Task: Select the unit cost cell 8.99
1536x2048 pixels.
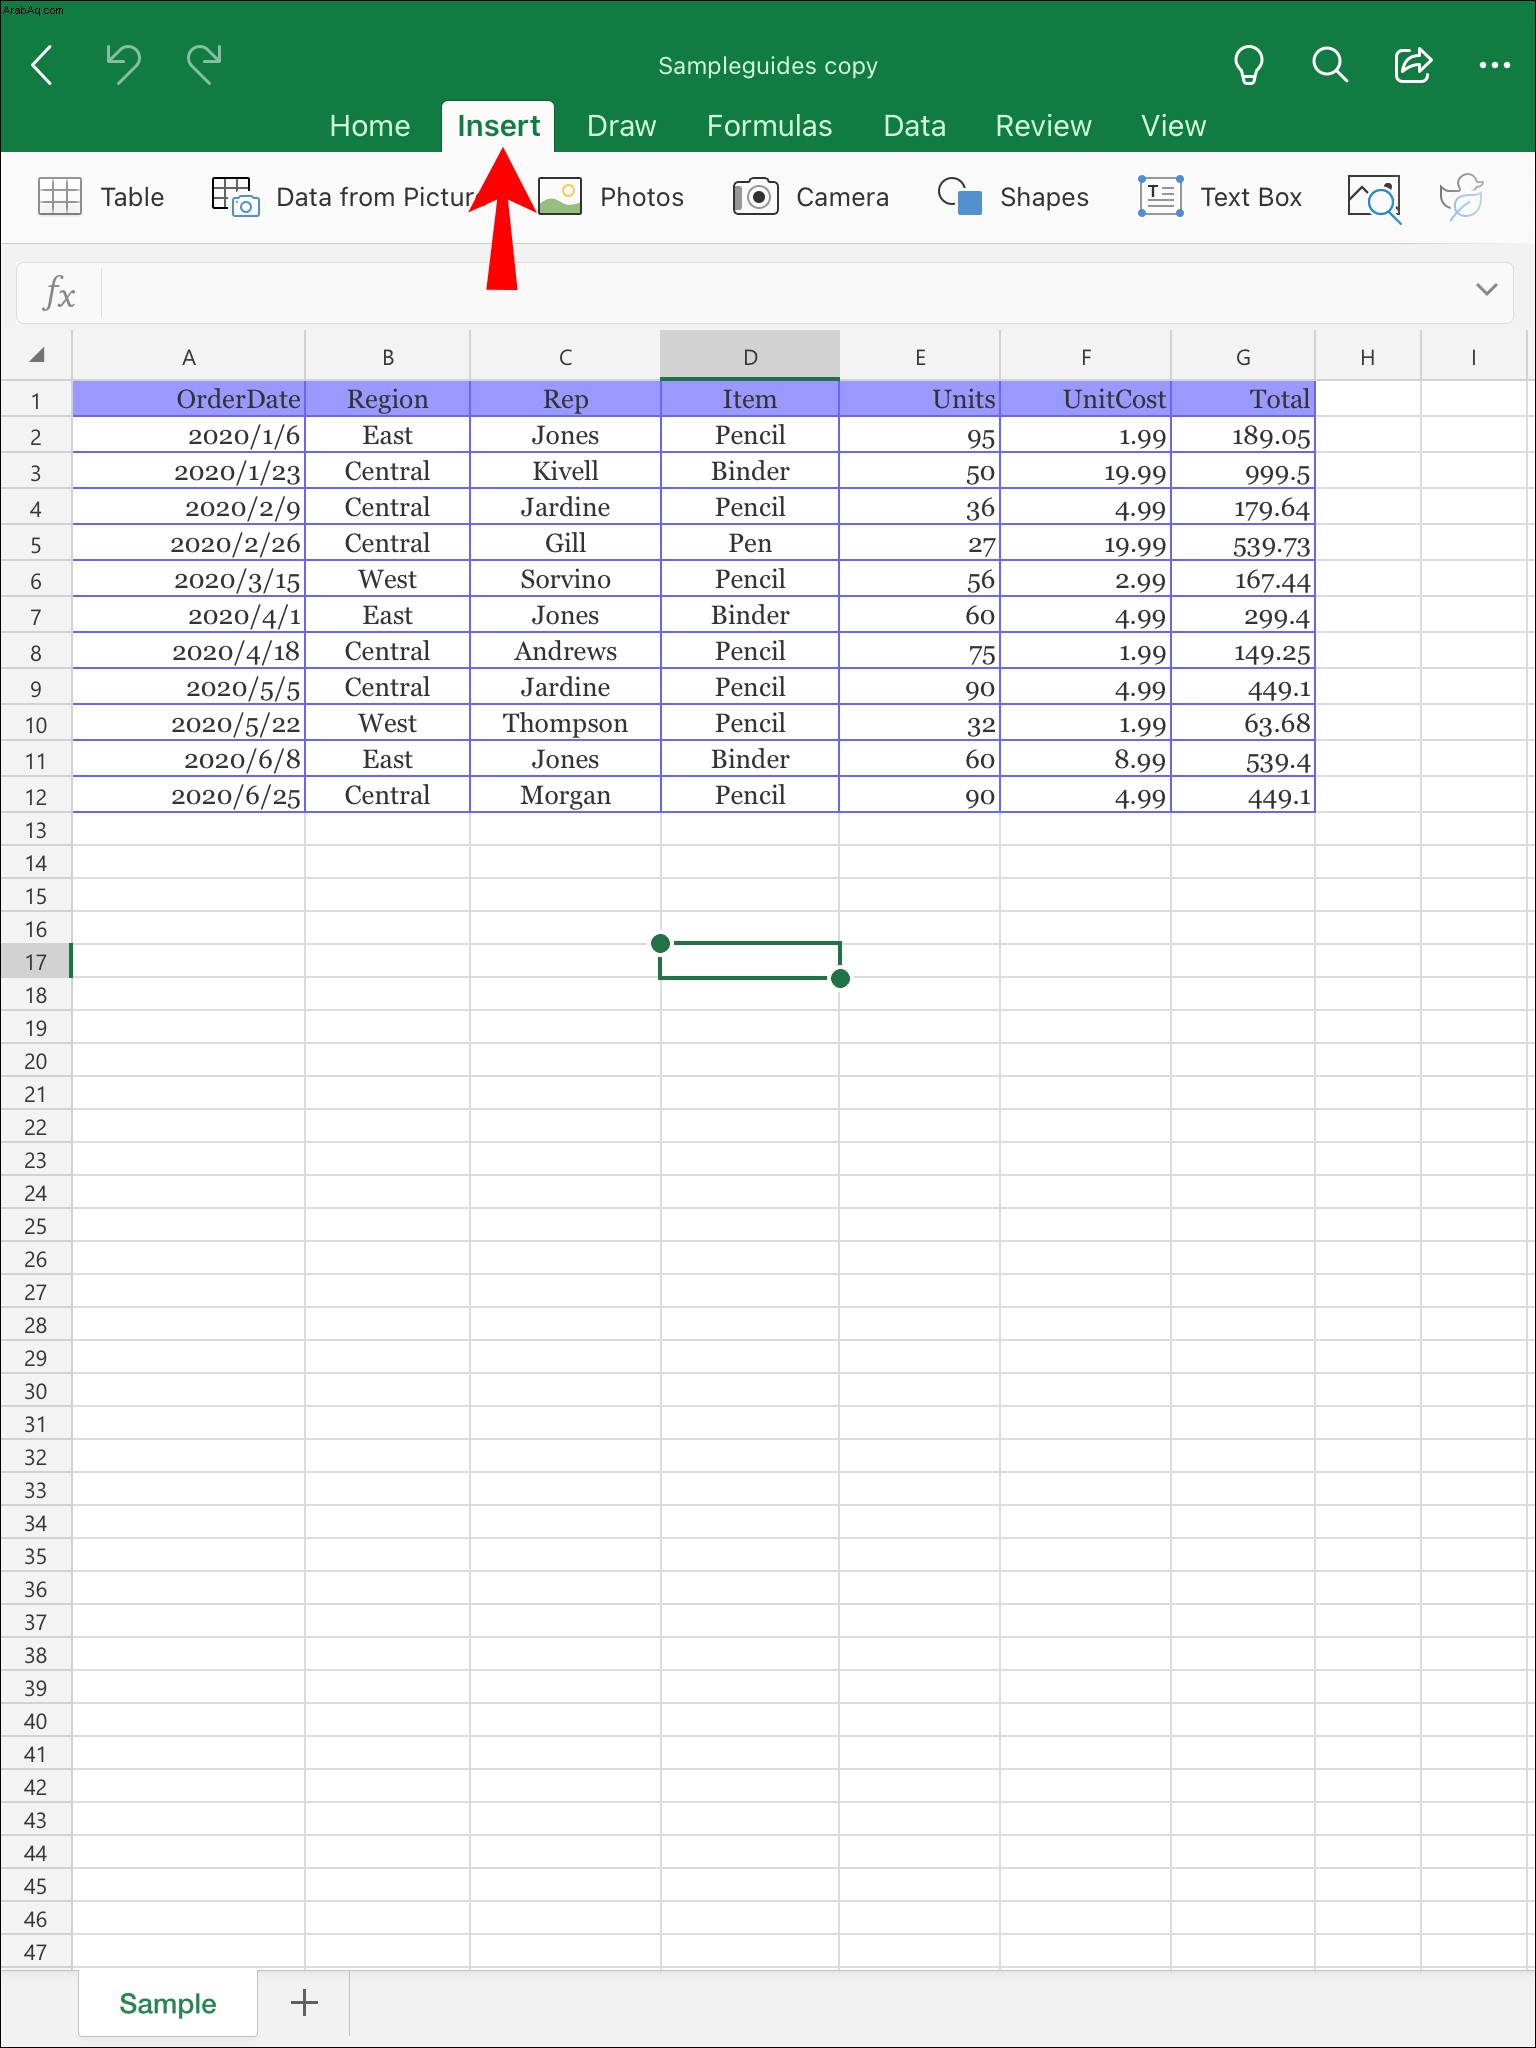Action: click(1085, 759)
